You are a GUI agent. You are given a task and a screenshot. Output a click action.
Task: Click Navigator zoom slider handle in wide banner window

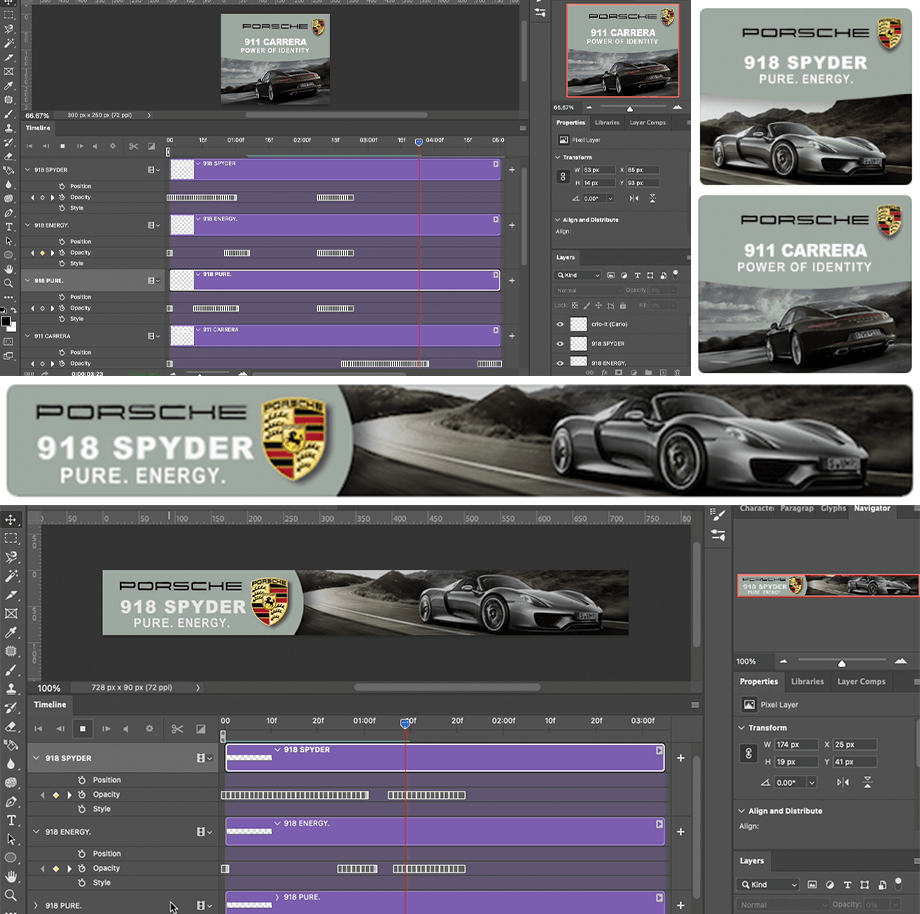841,664
